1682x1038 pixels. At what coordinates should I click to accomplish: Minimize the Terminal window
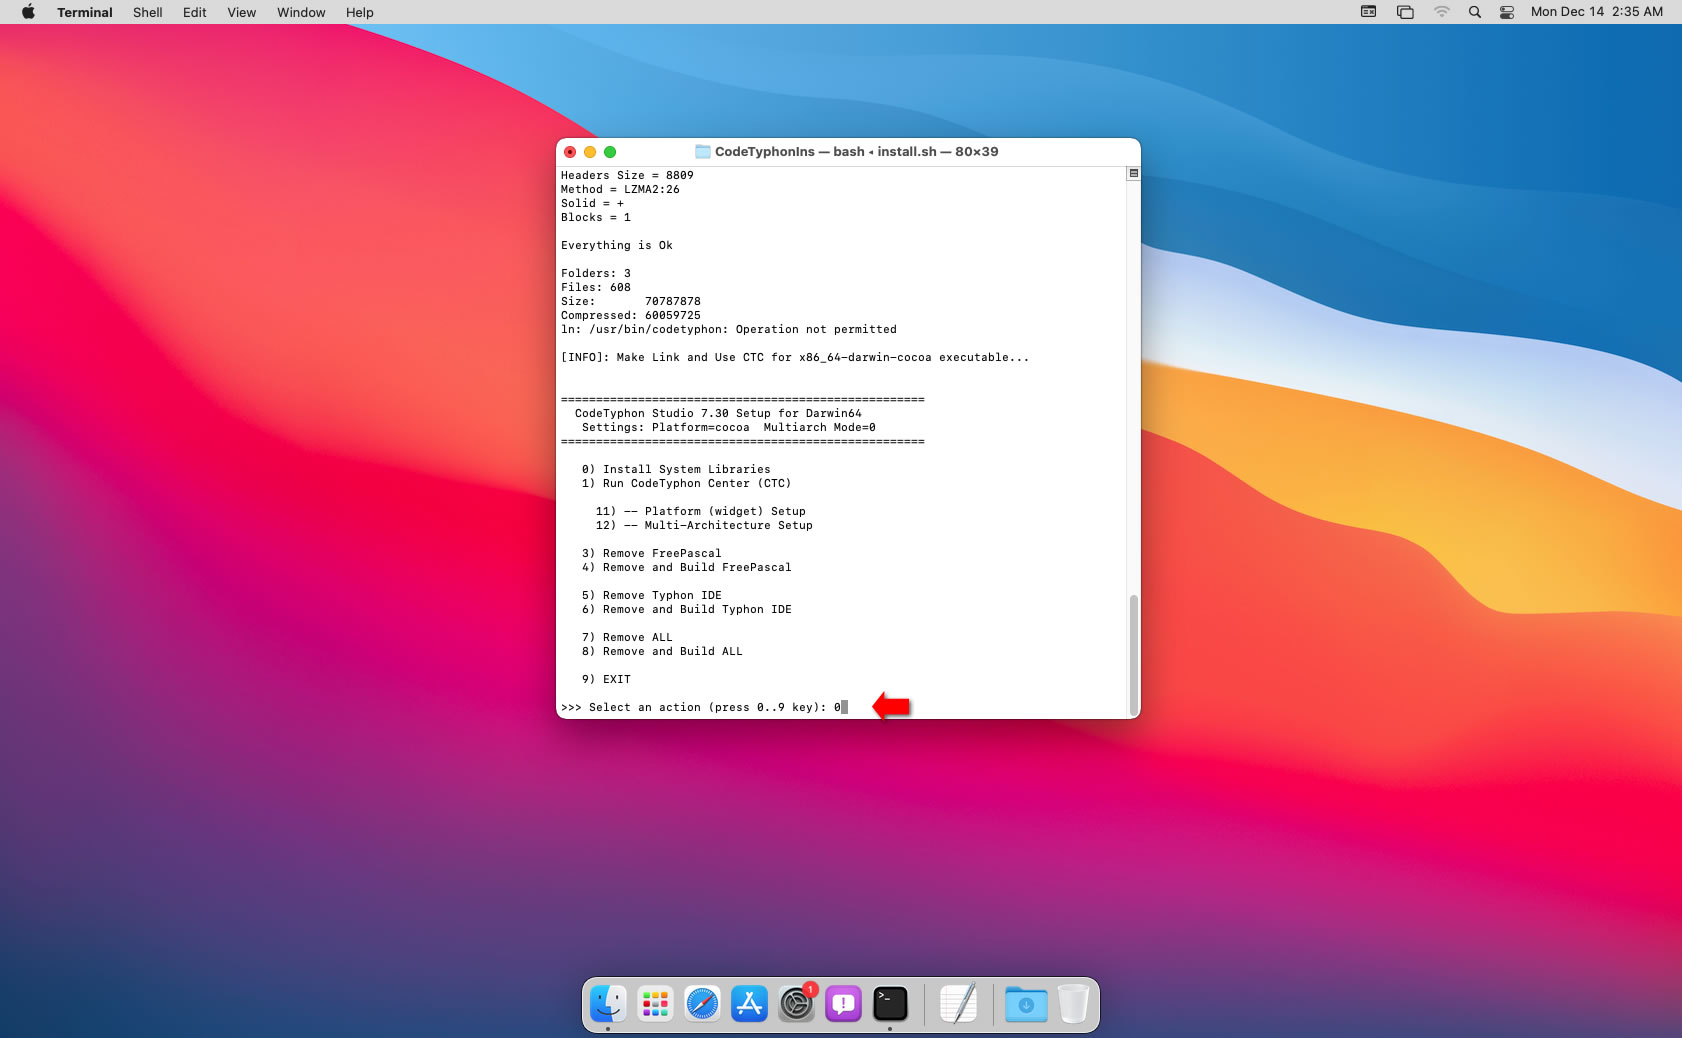590,152
